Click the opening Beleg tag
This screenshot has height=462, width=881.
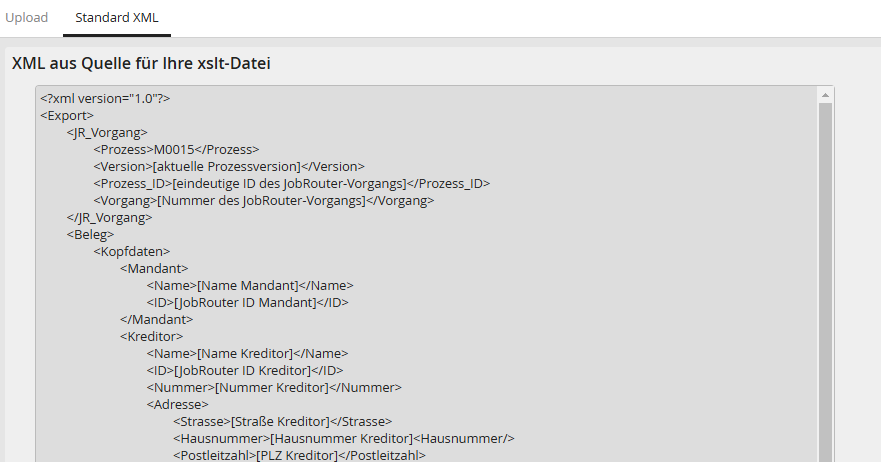click(x=90, y=234)
